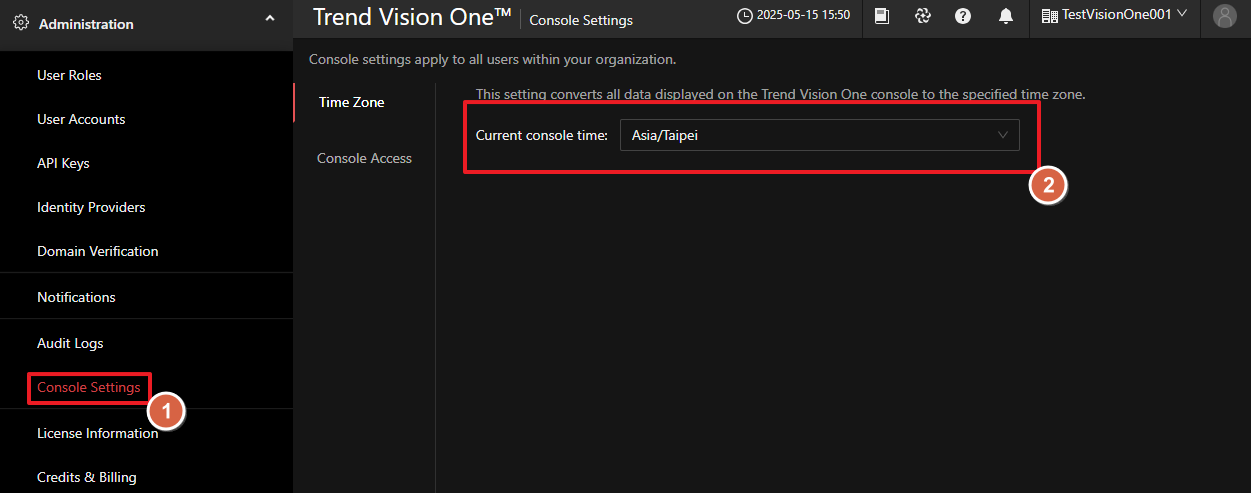
Task: Switch to the Console Access tab
Action: point(364,158)
